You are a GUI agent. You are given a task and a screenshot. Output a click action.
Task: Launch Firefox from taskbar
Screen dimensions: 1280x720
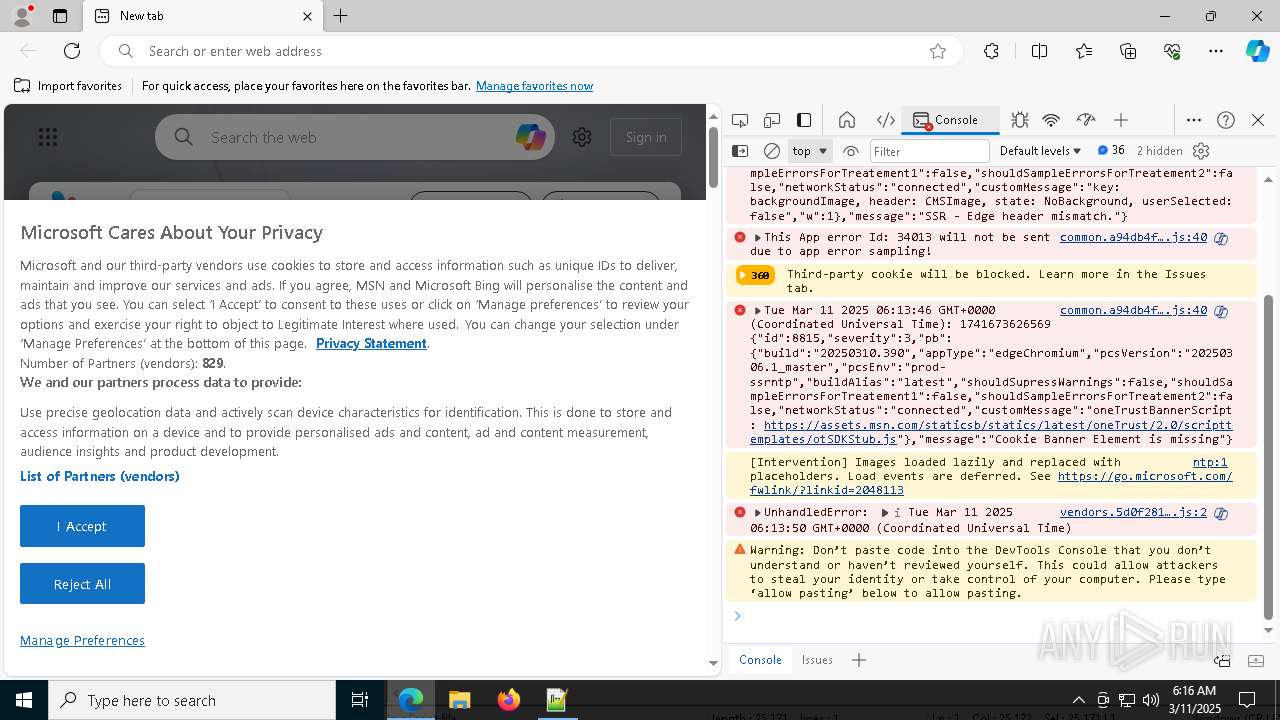[508, 700]
